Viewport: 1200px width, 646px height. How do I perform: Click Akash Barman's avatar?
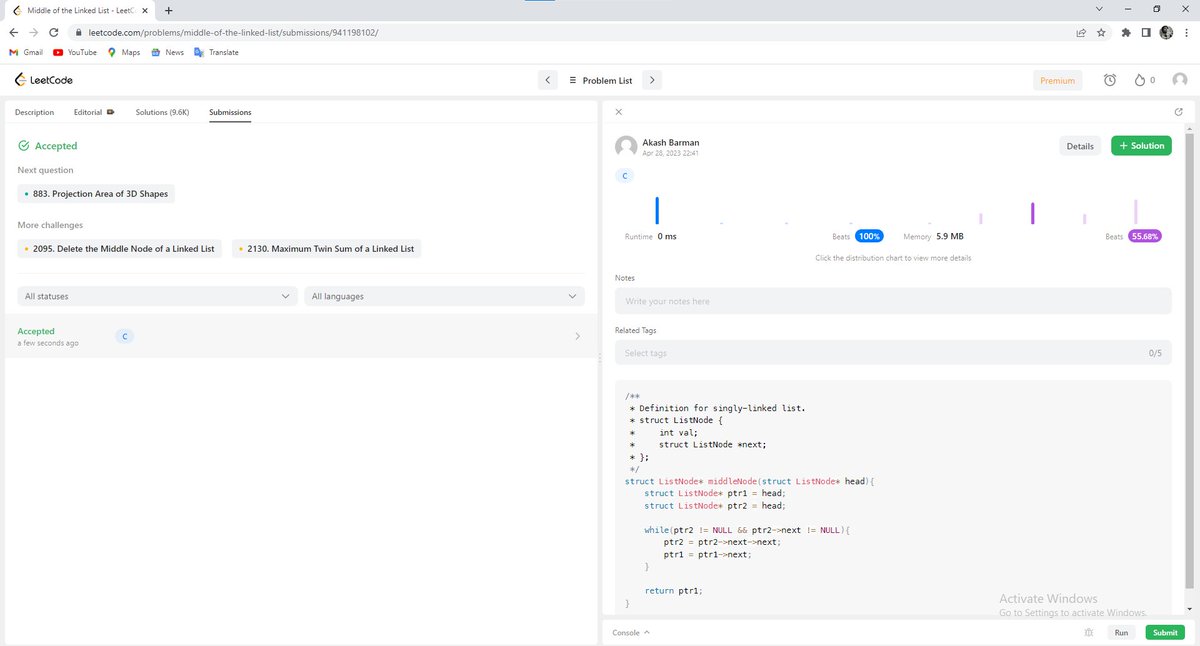pyautogui.click(x=626, y=146)
